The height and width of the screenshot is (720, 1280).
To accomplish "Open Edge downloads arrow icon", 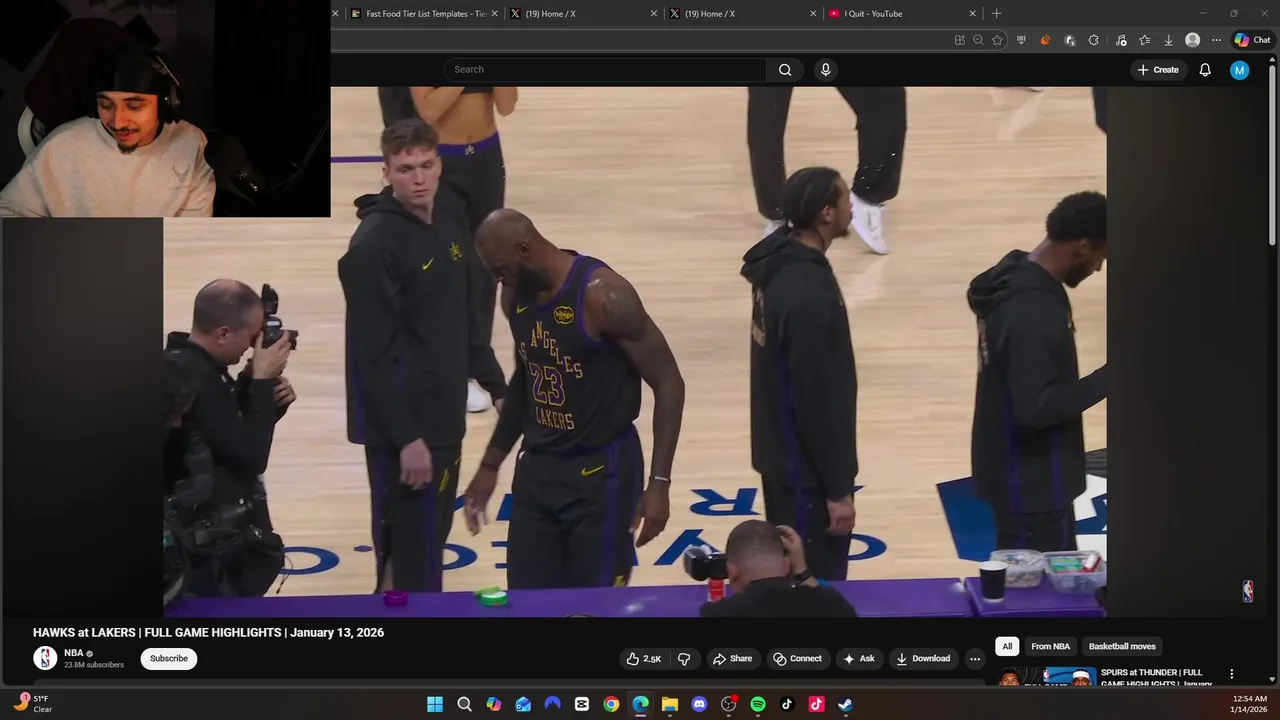I will 1168,40.
